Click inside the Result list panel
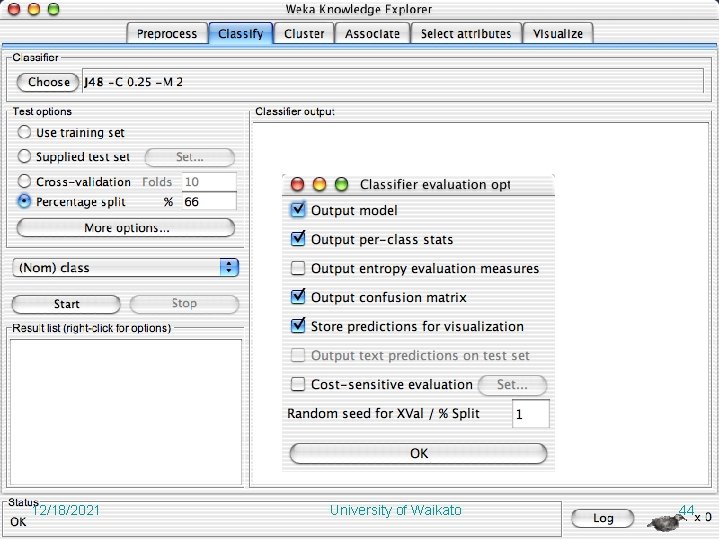This screenshot has width=720, height=540. click(x=126, y=412)
